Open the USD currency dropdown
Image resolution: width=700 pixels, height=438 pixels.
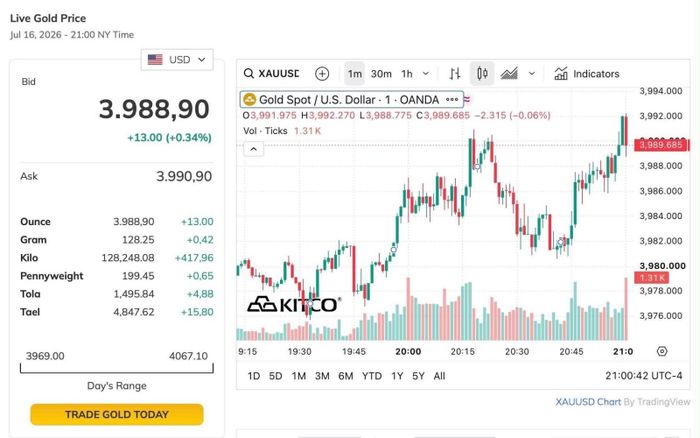(177, 60)
